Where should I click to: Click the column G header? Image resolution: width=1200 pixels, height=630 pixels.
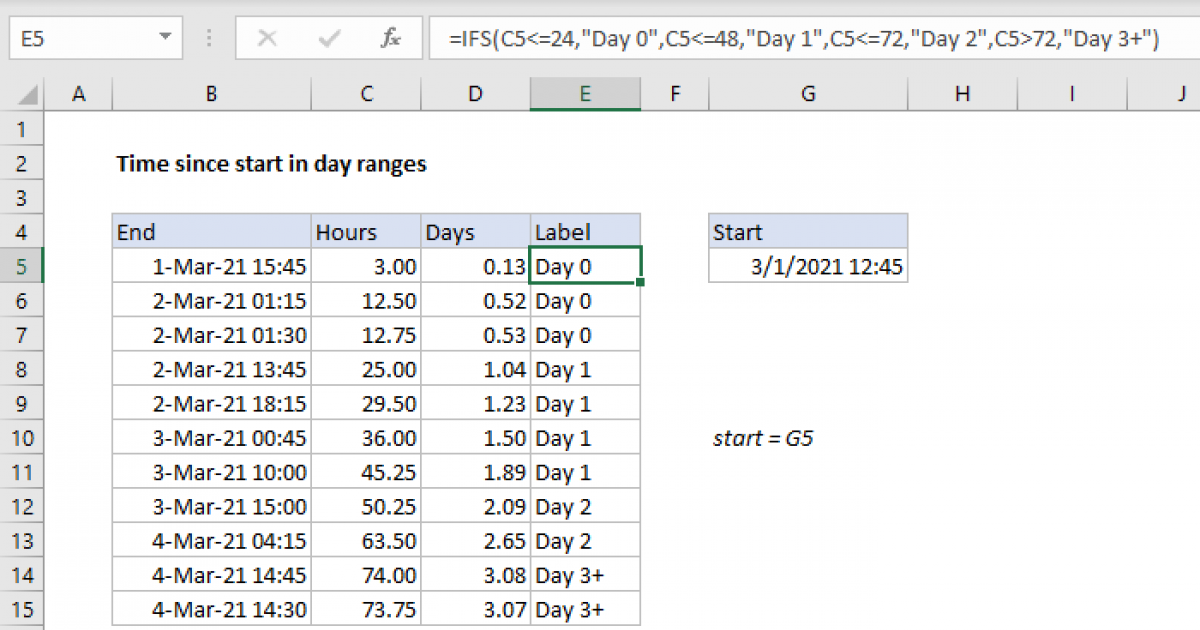(807, 93)
